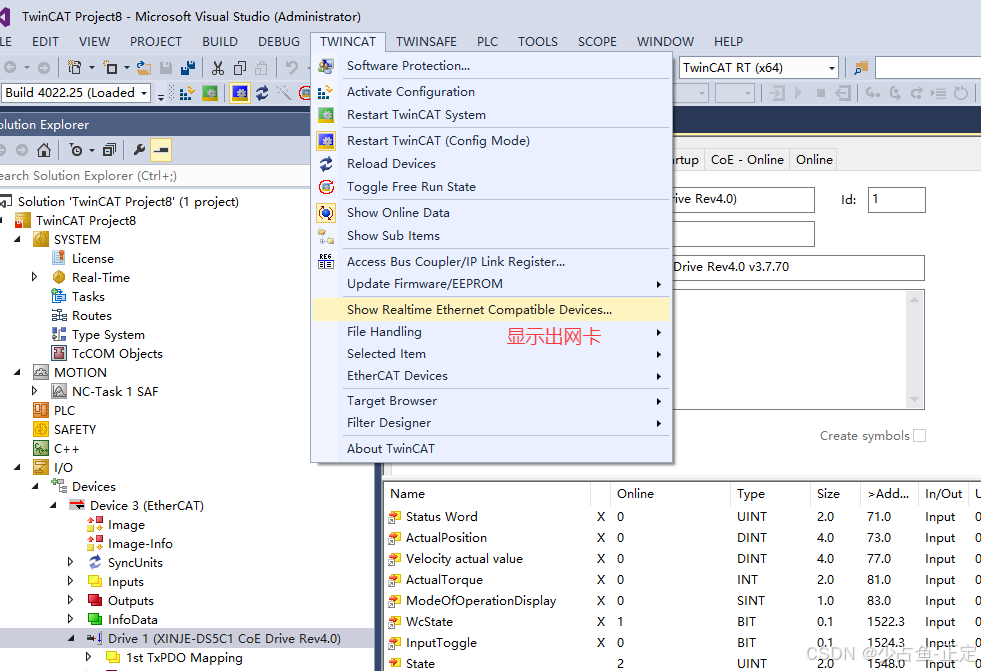Click the Preview Selected Items toggle icon
This screenshot has width=981, height=671.
(x=161, y=150)
